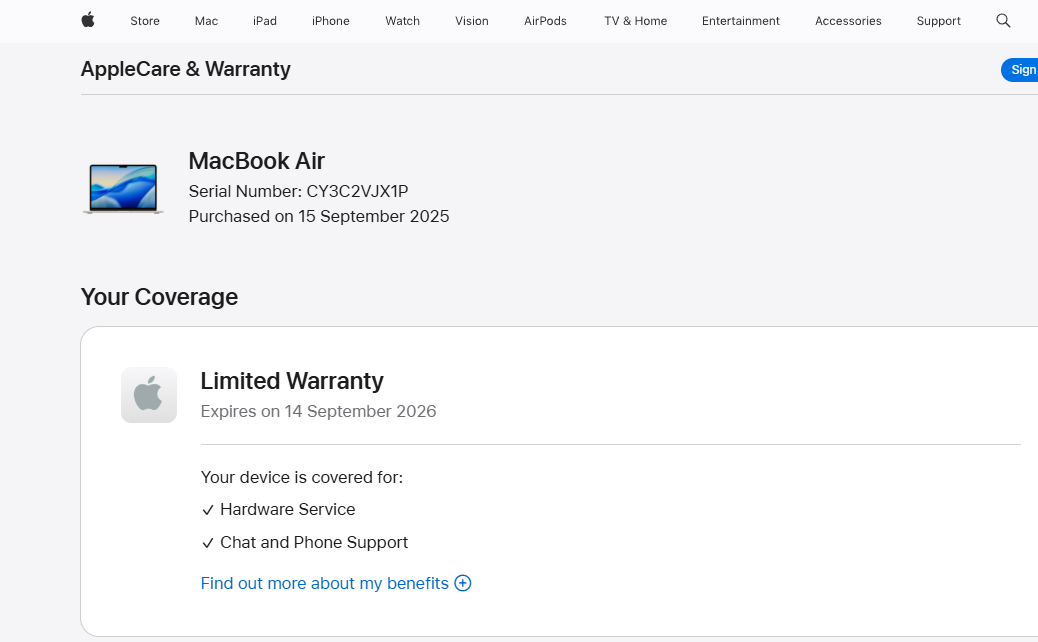Image resolution: width=1038 pixels, height=642 pixels.
Task: Open the search magnifier icon
Action: (1003, 20)
